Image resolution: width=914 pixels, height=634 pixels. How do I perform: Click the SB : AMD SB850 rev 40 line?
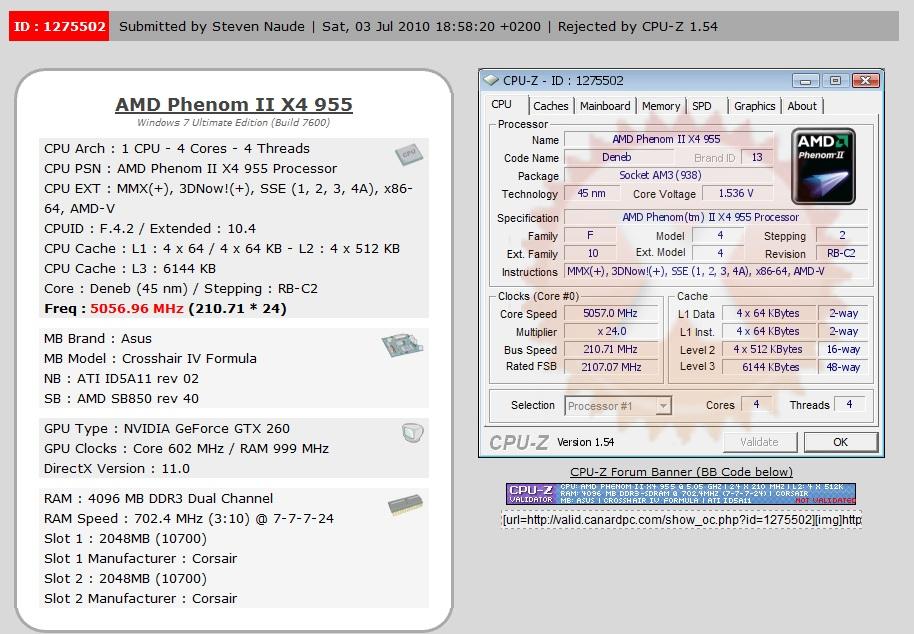pos(121,399)
